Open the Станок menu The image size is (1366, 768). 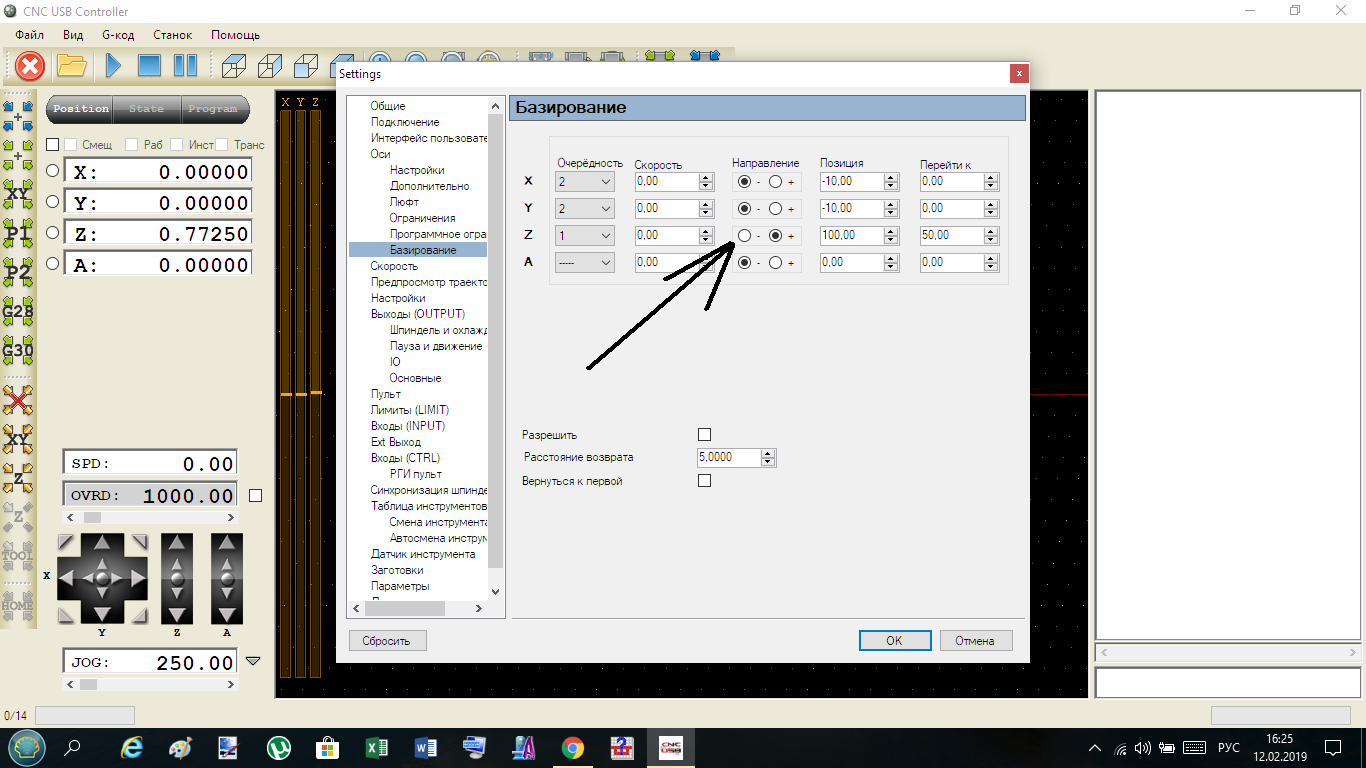tap(172, 35)
